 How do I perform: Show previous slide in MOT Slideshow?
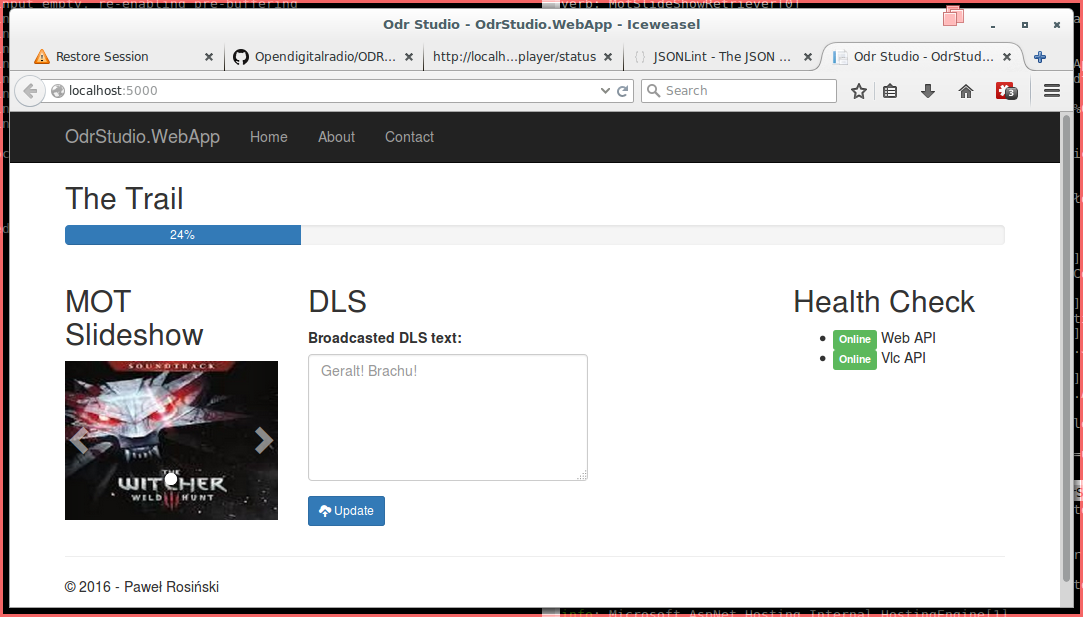[x=79, y=440]
